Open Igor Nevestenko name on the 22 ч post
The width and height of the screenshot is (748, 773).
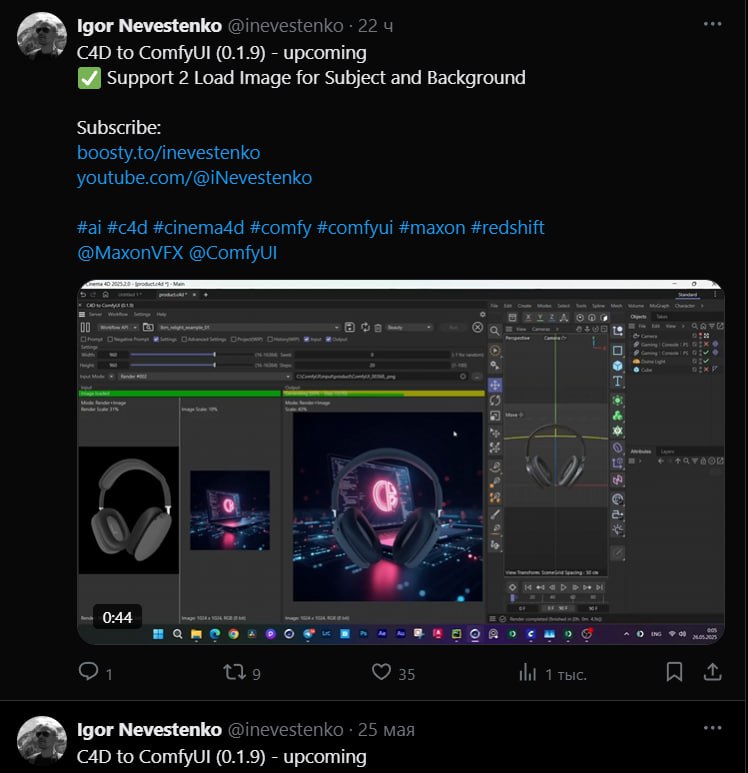(149, 26)
